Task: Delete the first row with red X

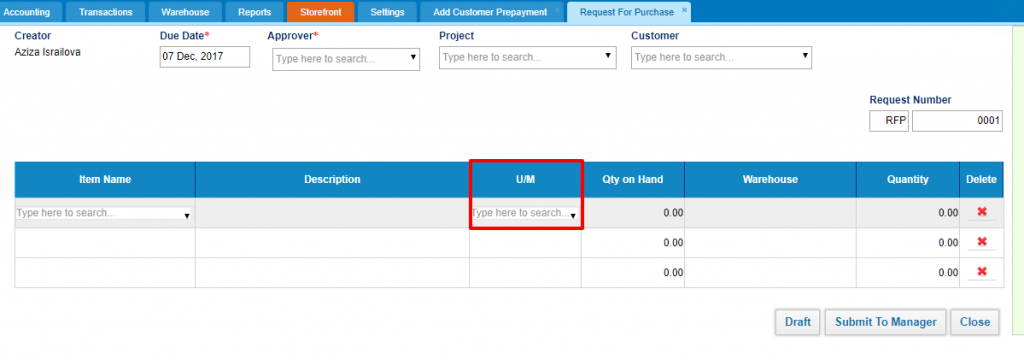Action: click(x=982, y=212)
